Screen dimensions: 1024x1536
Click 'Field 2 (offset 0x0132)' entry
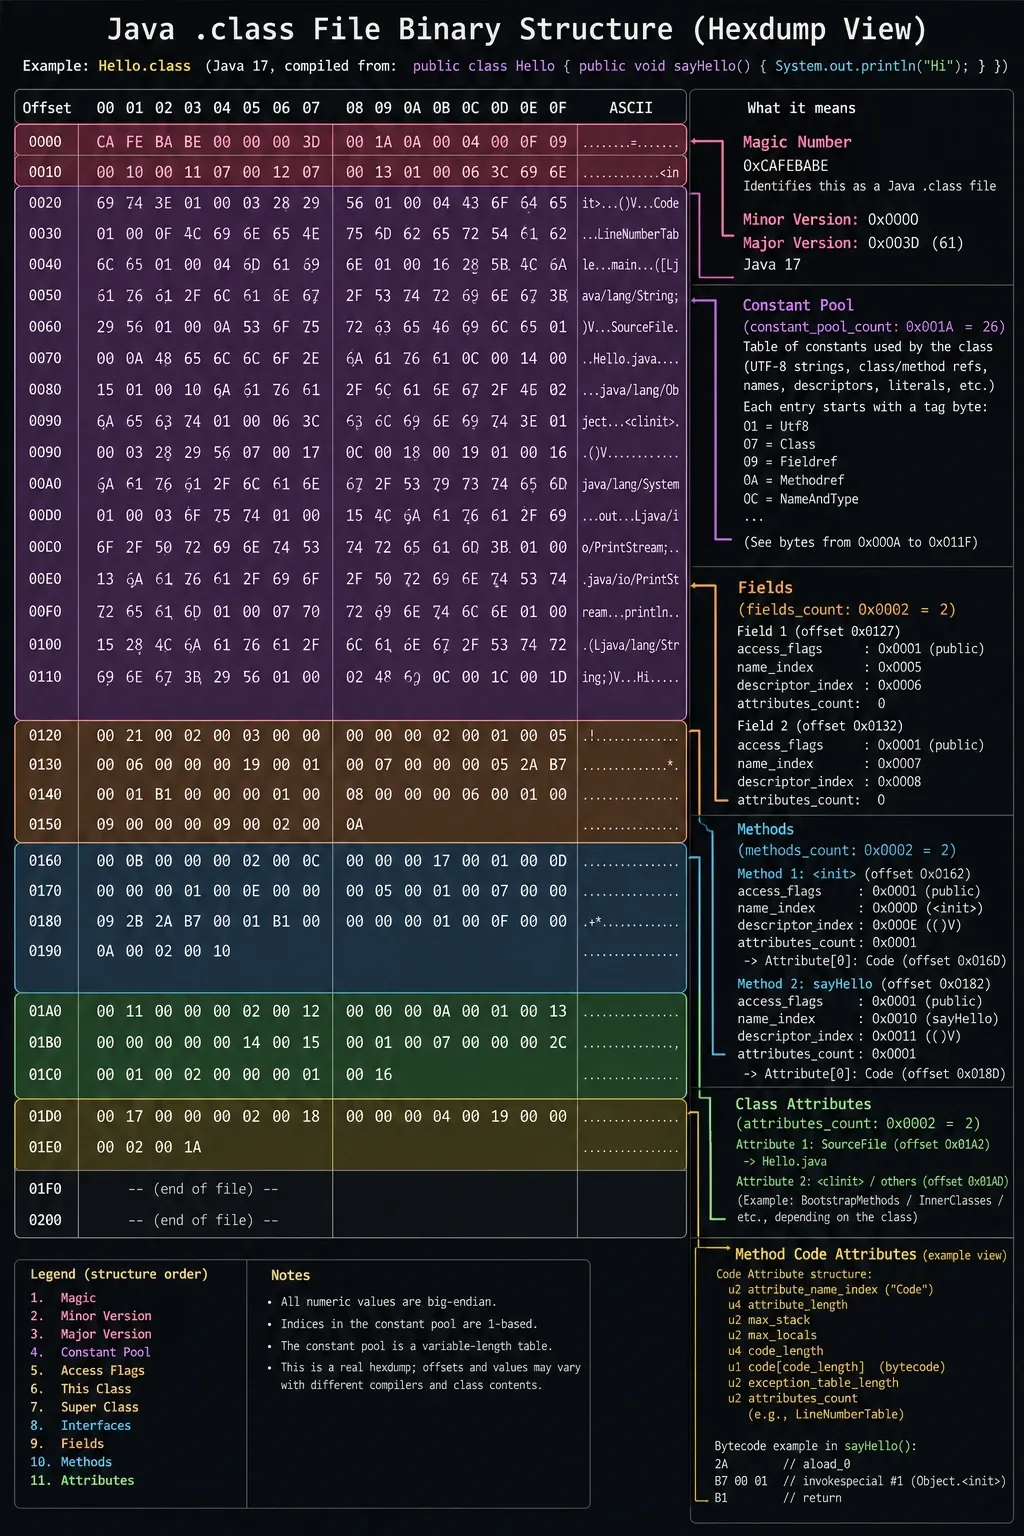[x=820, y=726]
